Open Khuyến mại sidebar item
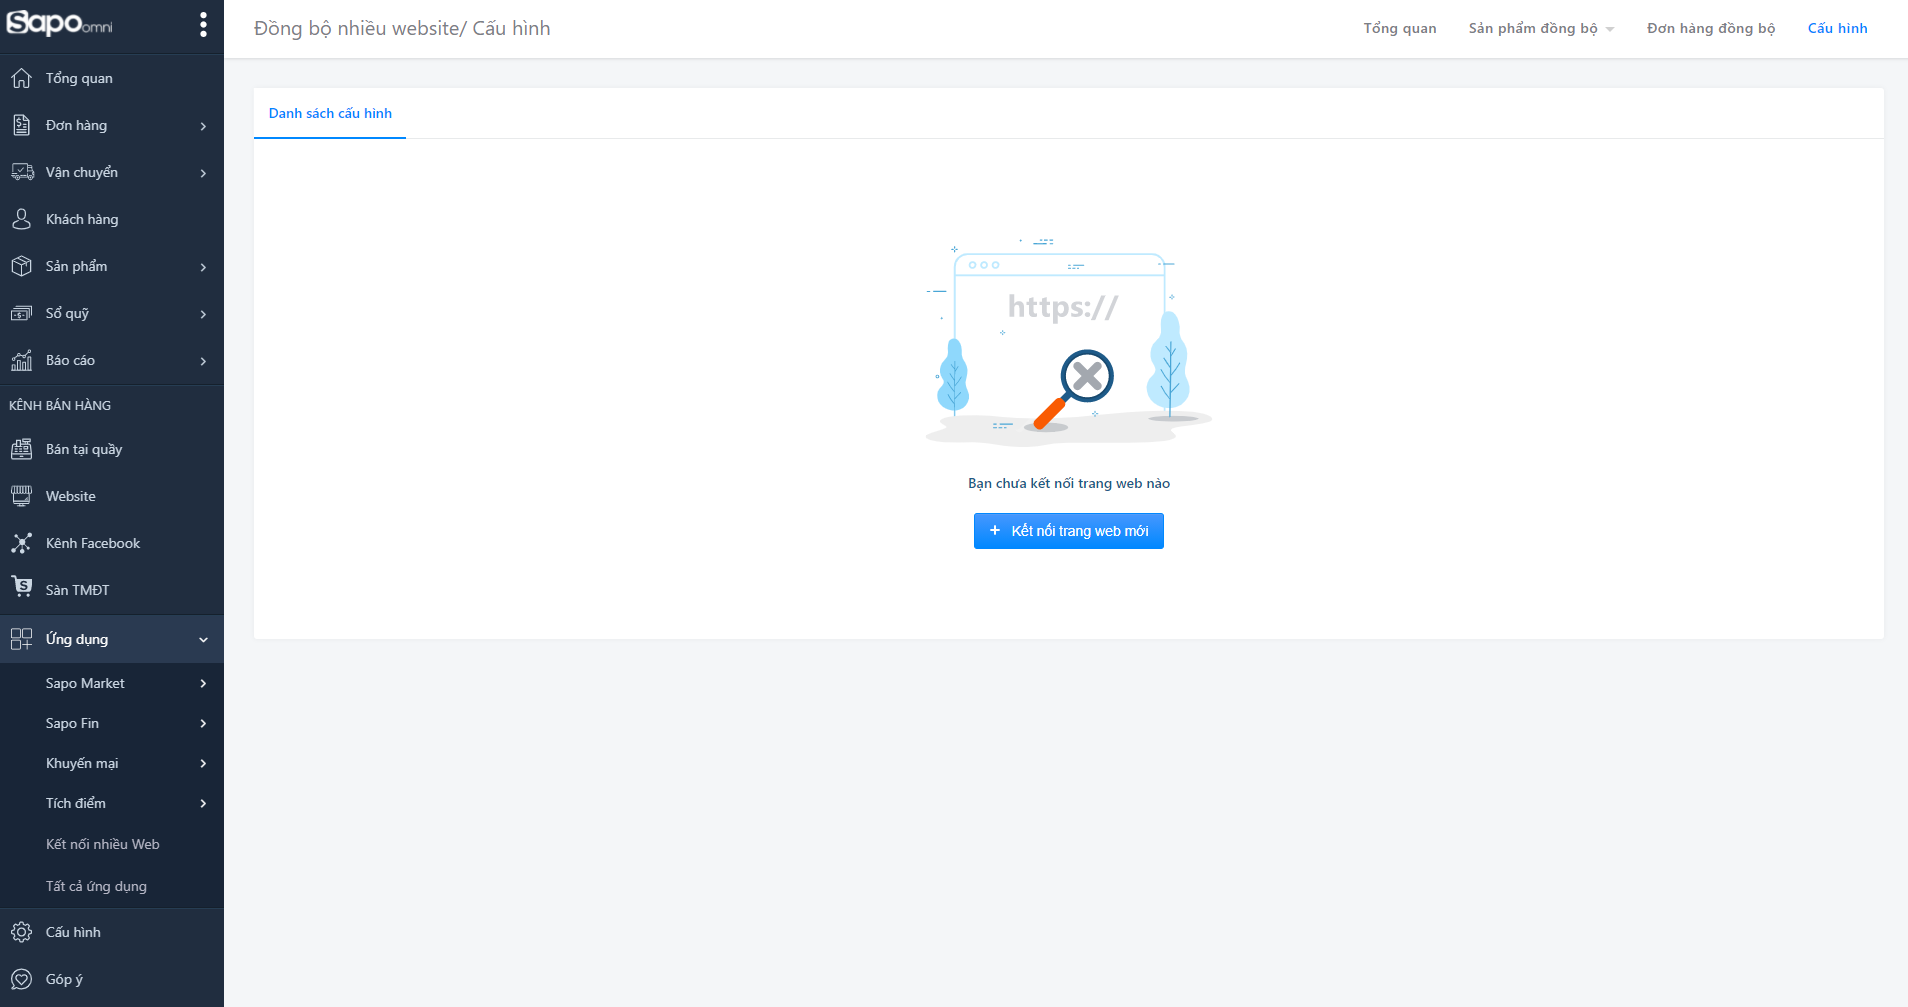This screenshot has width=1908, height=1007. pos(82,763)
